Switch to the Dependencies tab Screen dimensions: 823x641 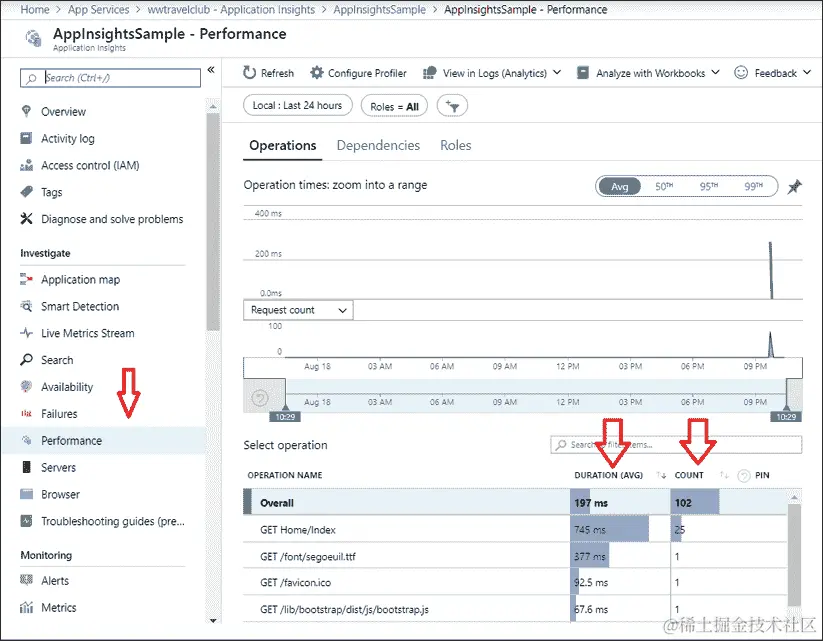[378, 145]
